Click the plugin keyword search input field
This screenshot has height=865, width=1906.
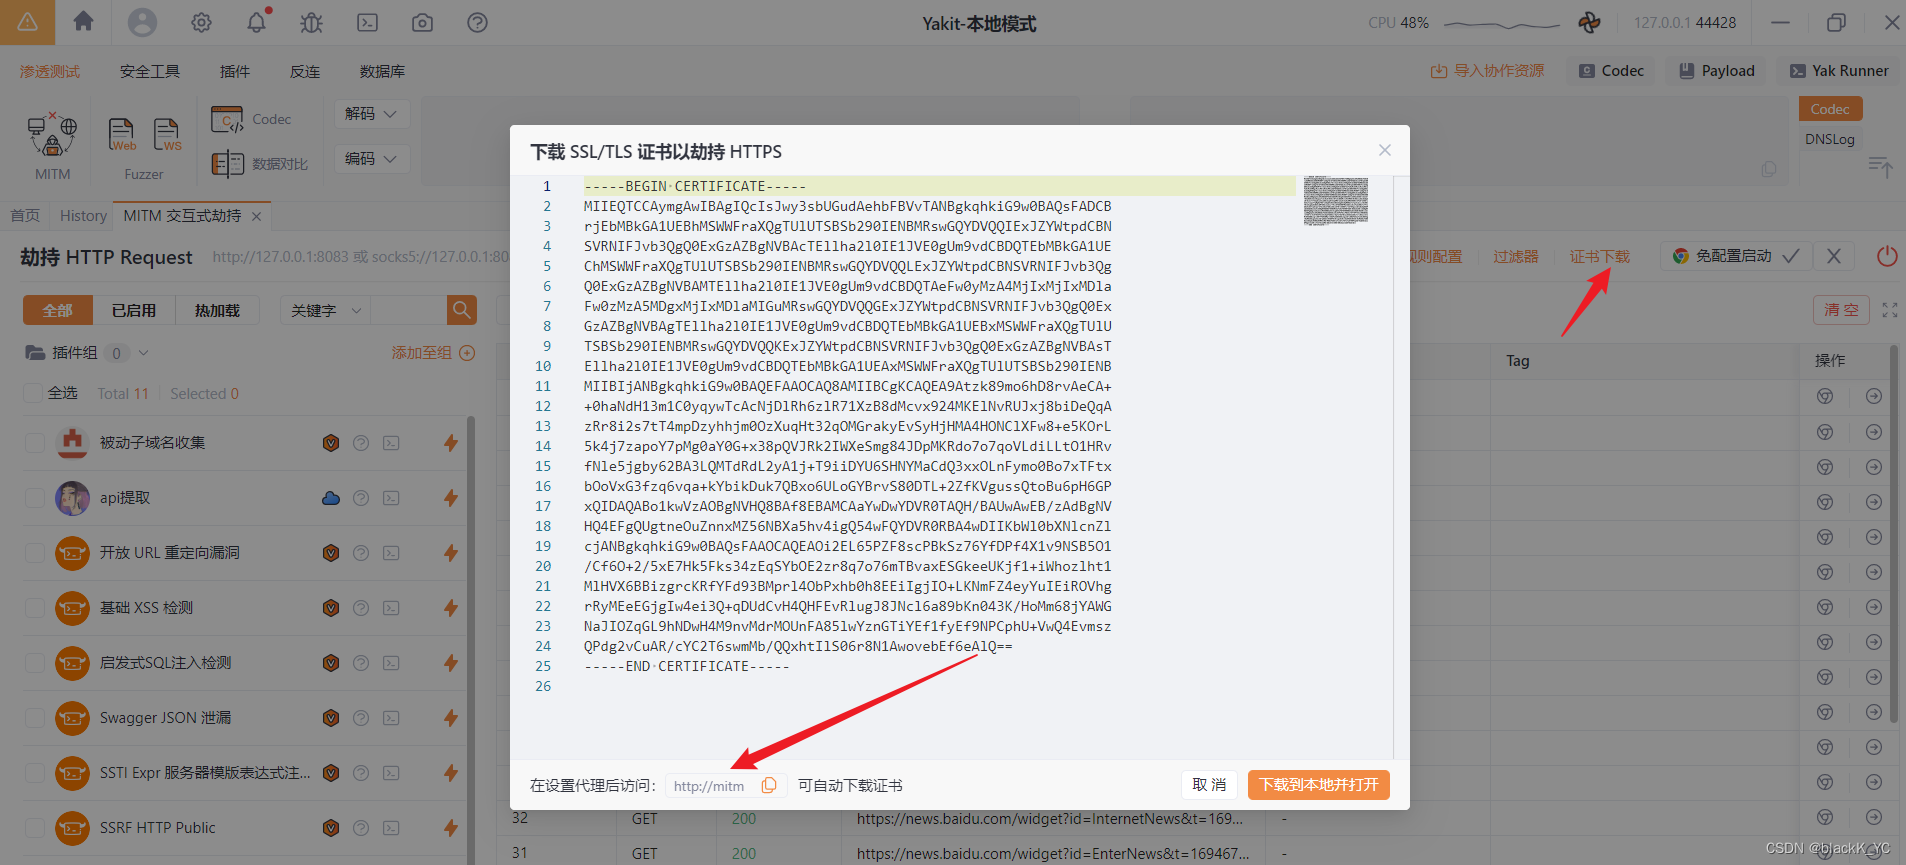coord(408,310)
